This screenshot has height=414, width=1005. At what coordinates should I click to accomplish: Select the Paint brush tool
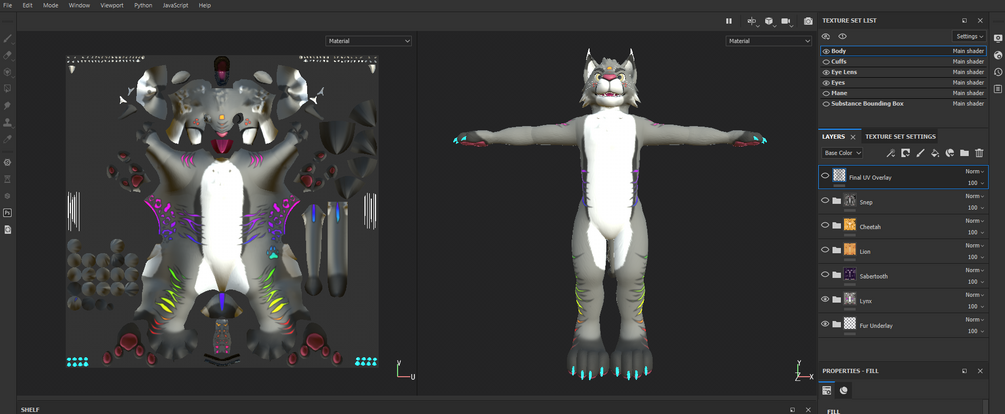point(8,38)
